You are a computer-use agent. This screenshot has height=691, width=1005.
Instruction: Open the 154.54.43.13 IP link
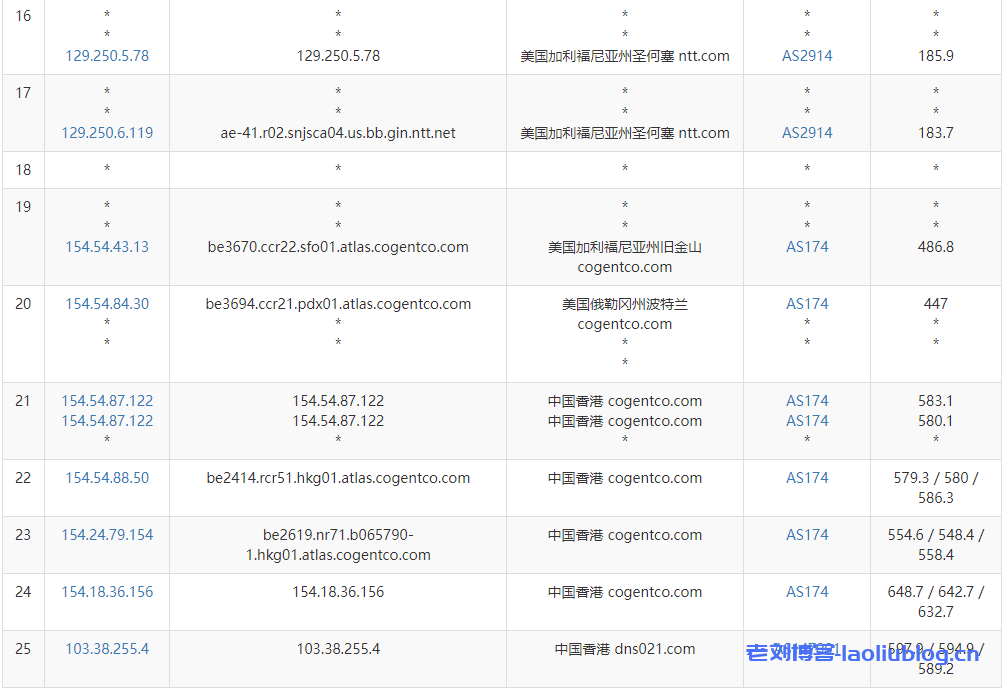[x=107, y=247]
